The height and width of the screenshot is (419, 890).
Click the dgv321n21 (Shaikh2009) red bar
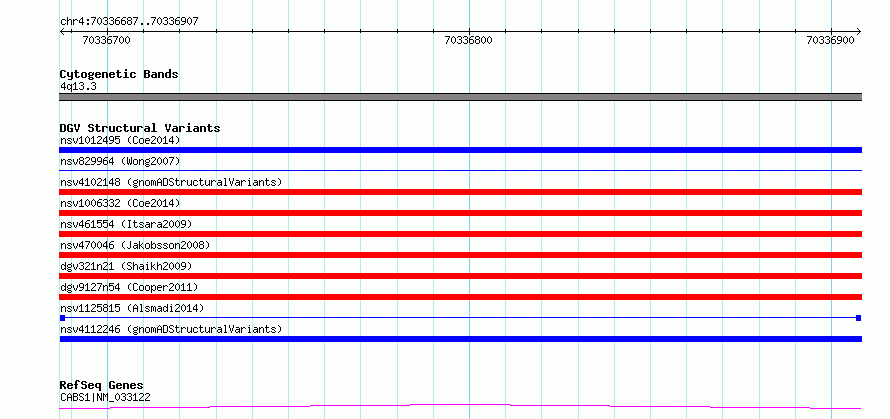[460, 276]
